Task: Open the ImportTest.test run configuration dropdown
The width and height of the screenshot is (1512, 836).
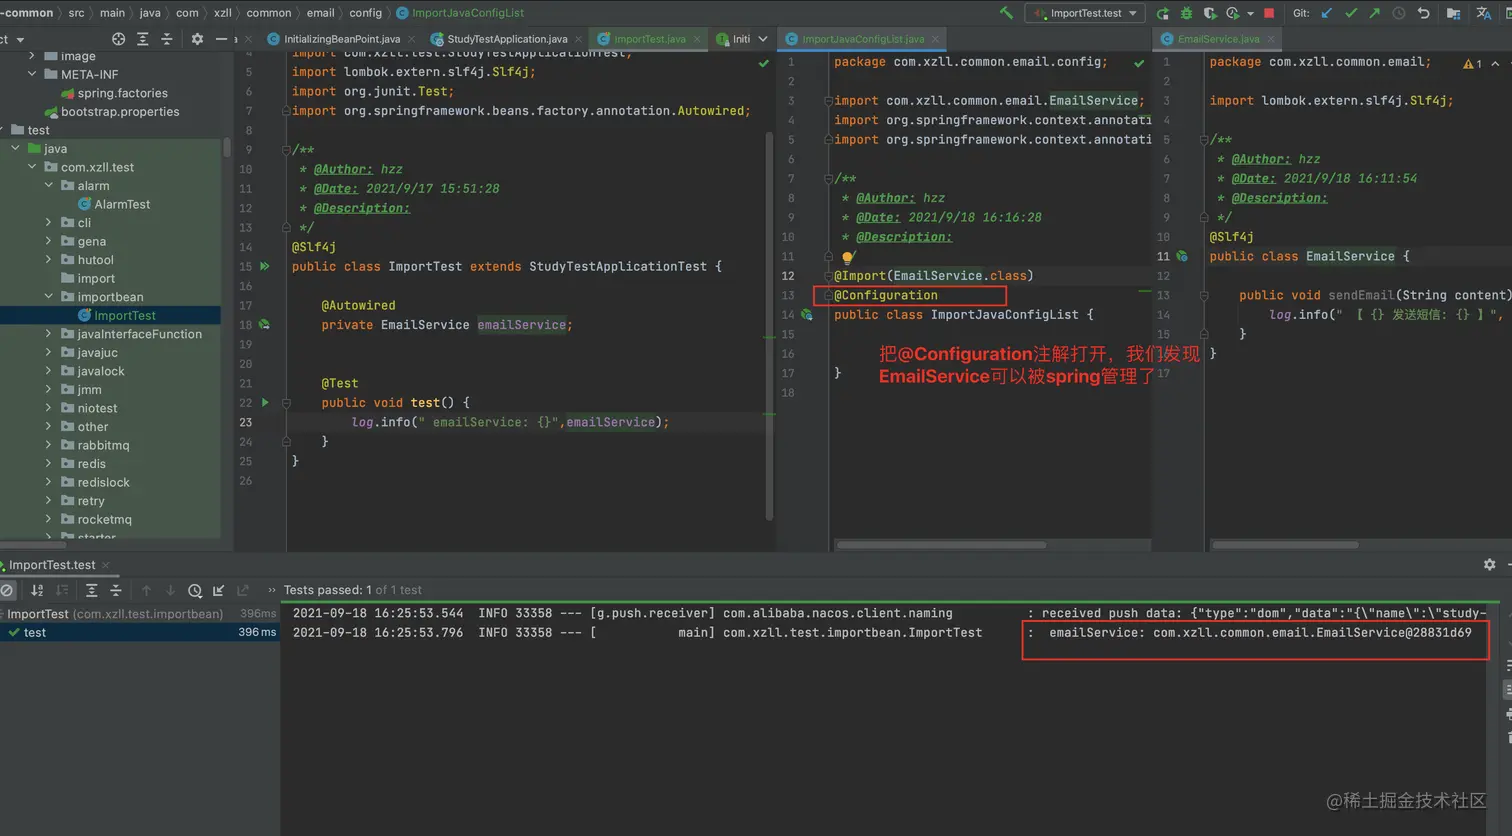Action: click(x=1085, y=13)
